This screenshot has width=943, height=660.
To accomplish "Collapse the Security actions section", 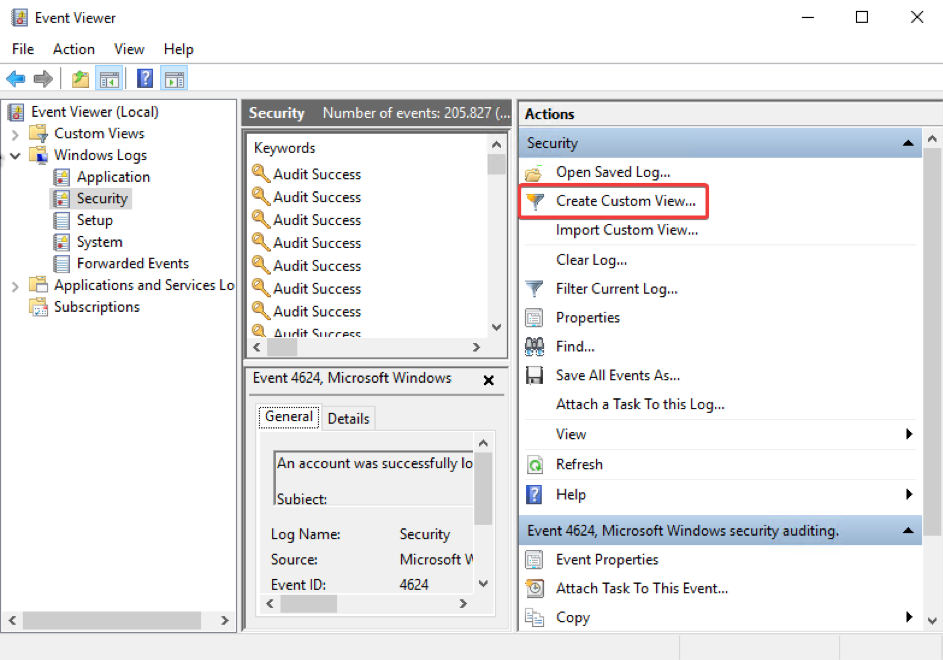I will (x=908, y=144).
